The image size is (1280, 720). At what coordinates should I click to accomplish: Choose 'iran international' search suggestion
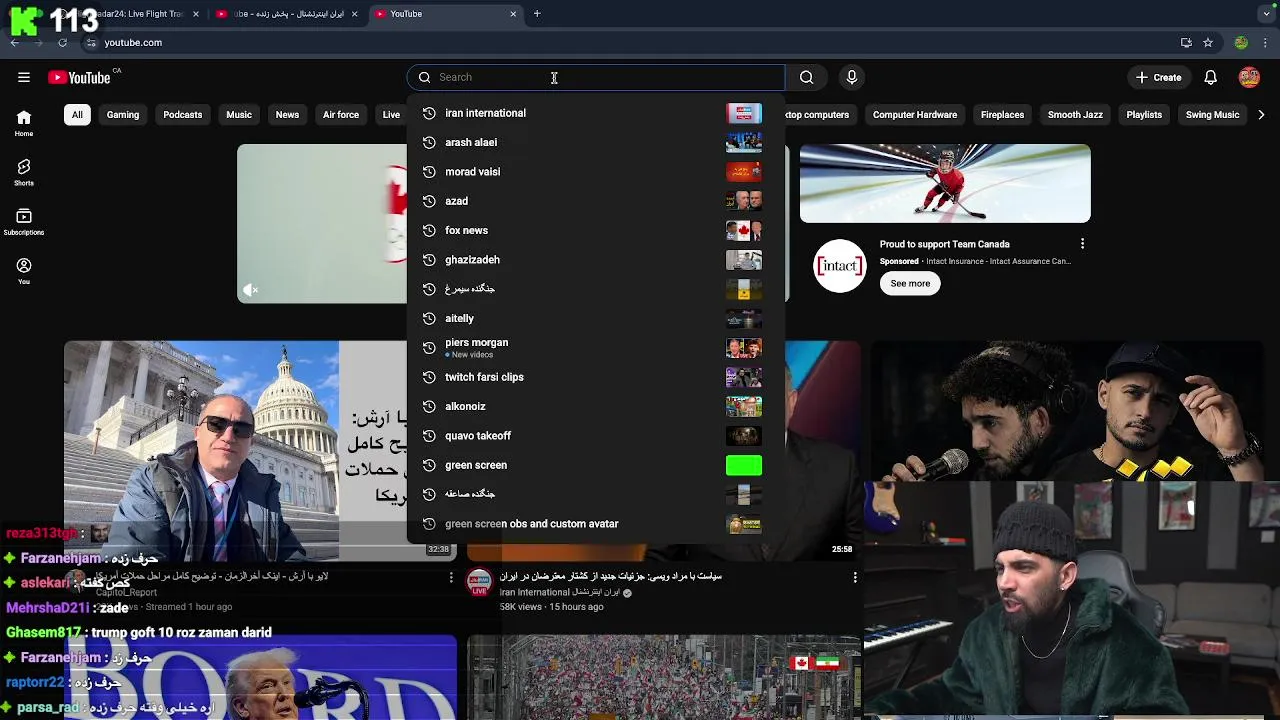point(596,113)
